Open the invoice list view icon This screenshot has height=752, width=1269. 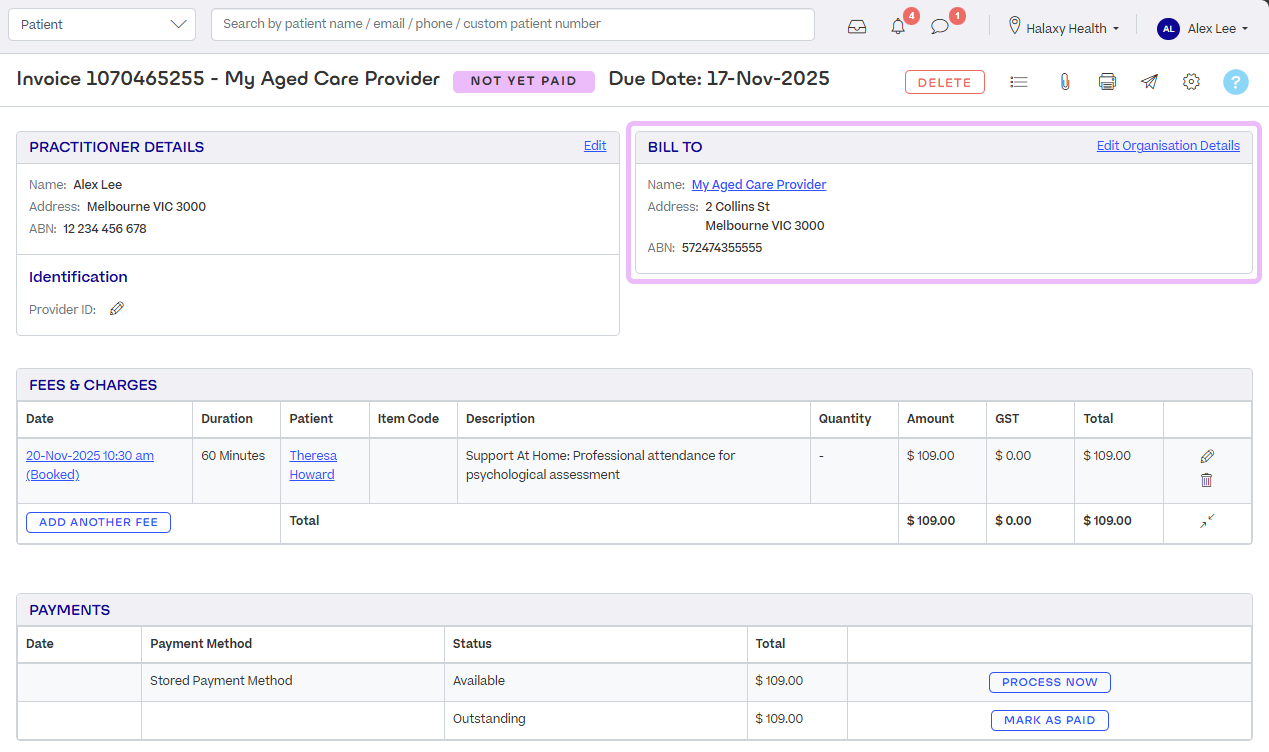[x=1019, y=82]
